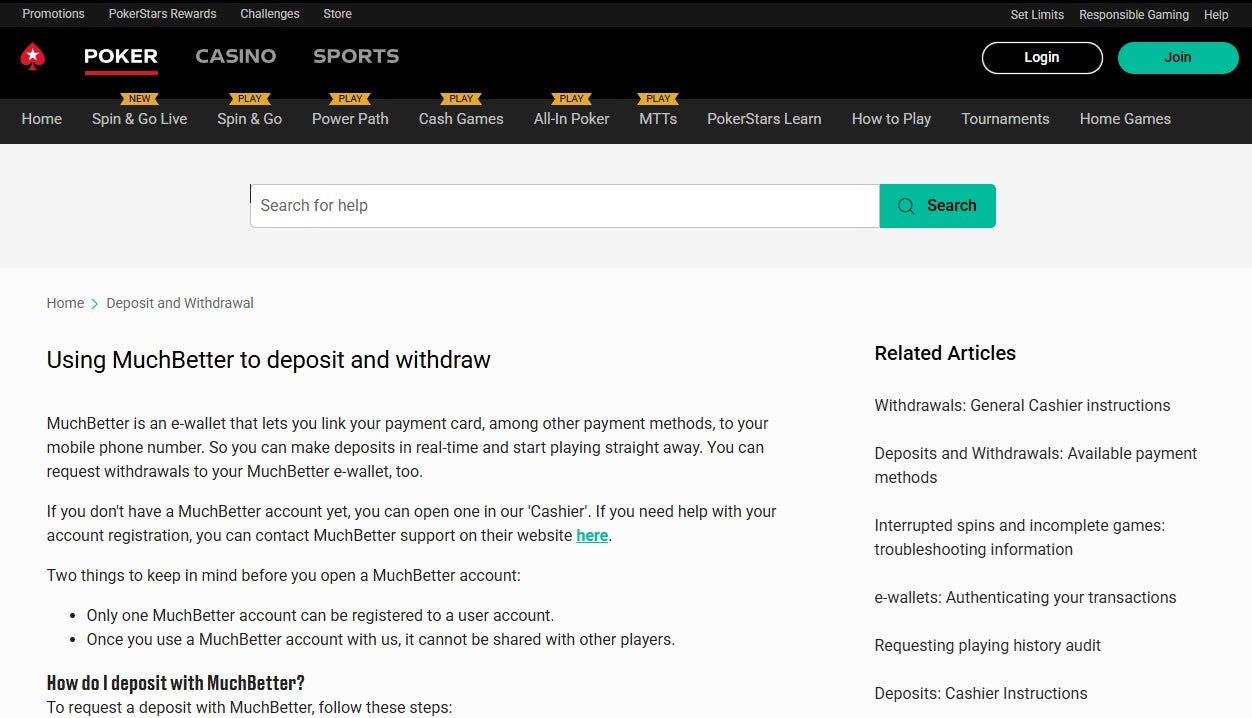The width and height of the screenshot is (1252, 718).
Task: Click the PLAY badge above Power Path
Action: pos(349,98)
